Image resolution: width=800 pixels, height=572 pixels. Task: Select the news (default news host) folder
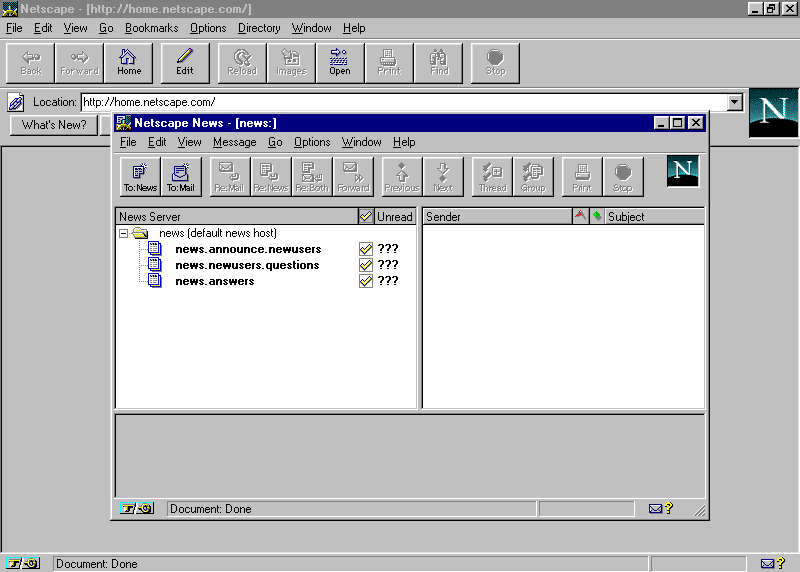point(218,233)
